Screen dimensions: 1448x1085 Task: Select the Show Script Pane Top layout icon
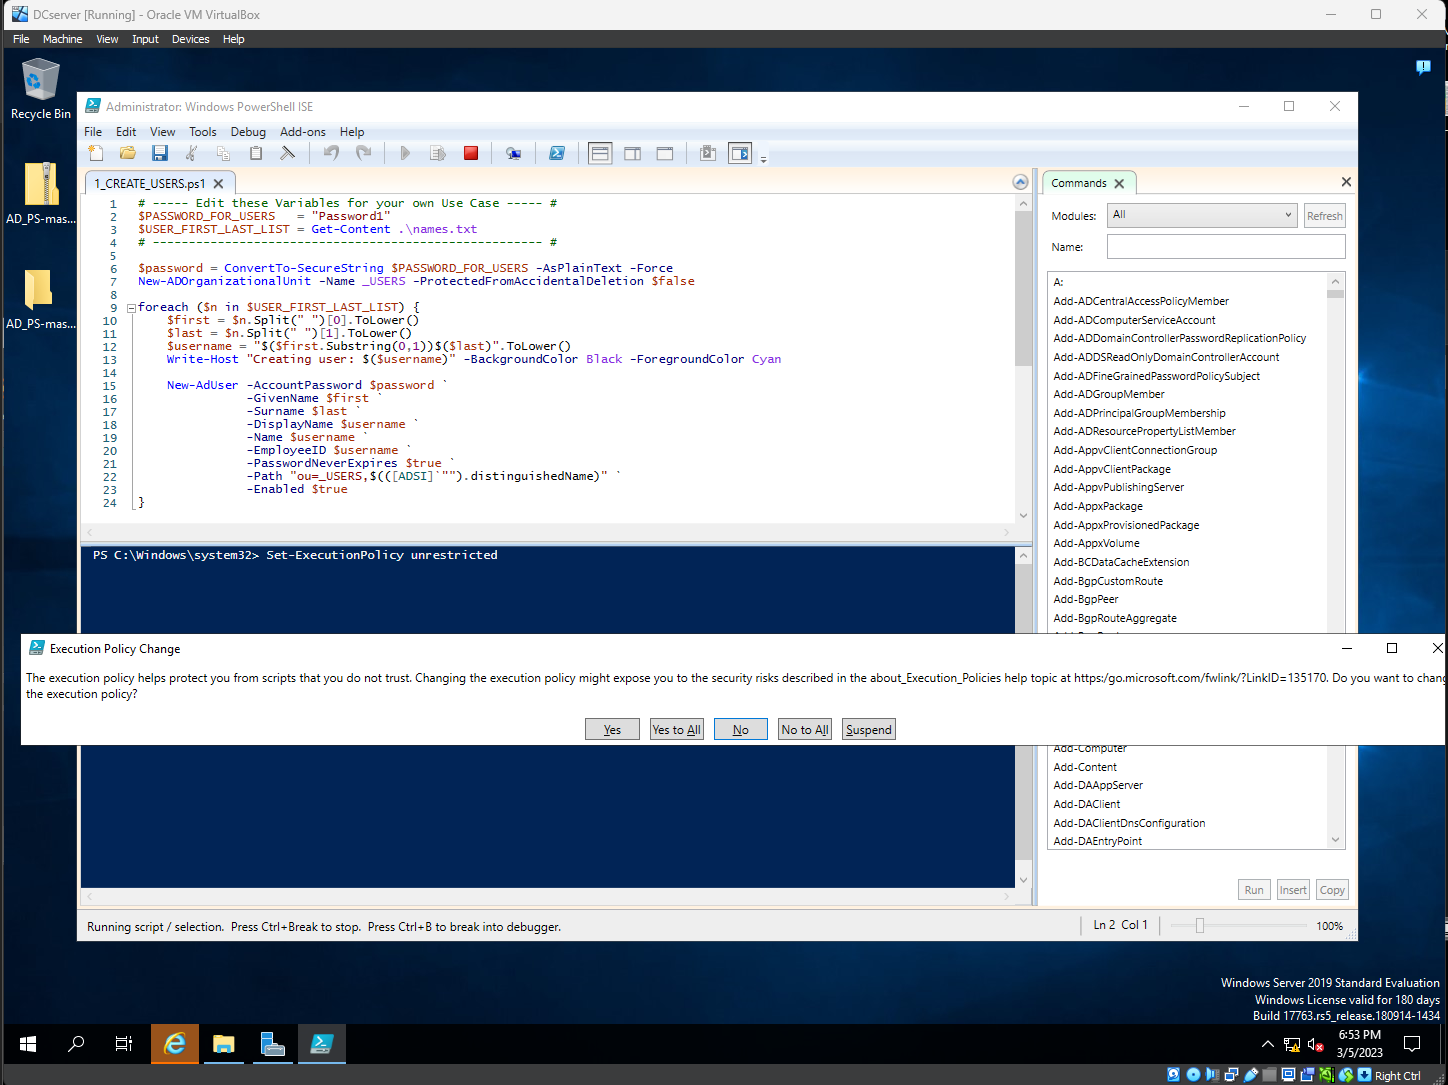(x=600, y=153)
